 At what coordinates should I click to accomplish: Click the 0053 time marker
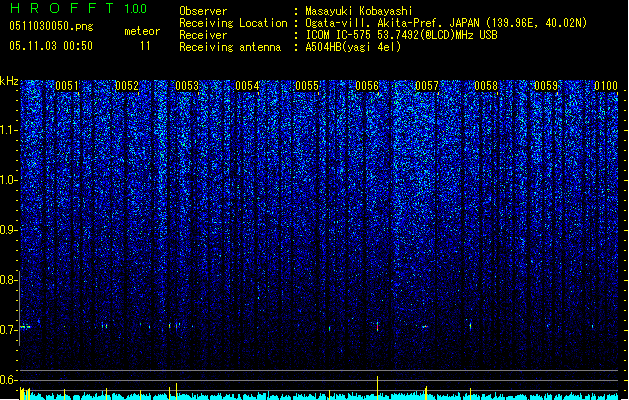click(187, 86)
